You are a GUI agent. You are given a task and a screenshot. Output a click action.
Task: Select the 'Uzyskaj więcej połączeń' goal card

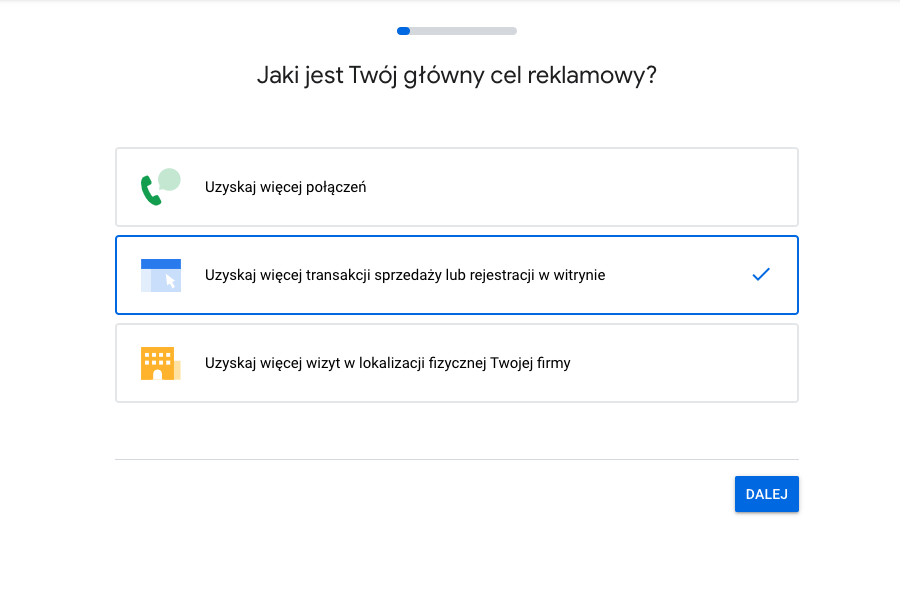click(457, 187)
